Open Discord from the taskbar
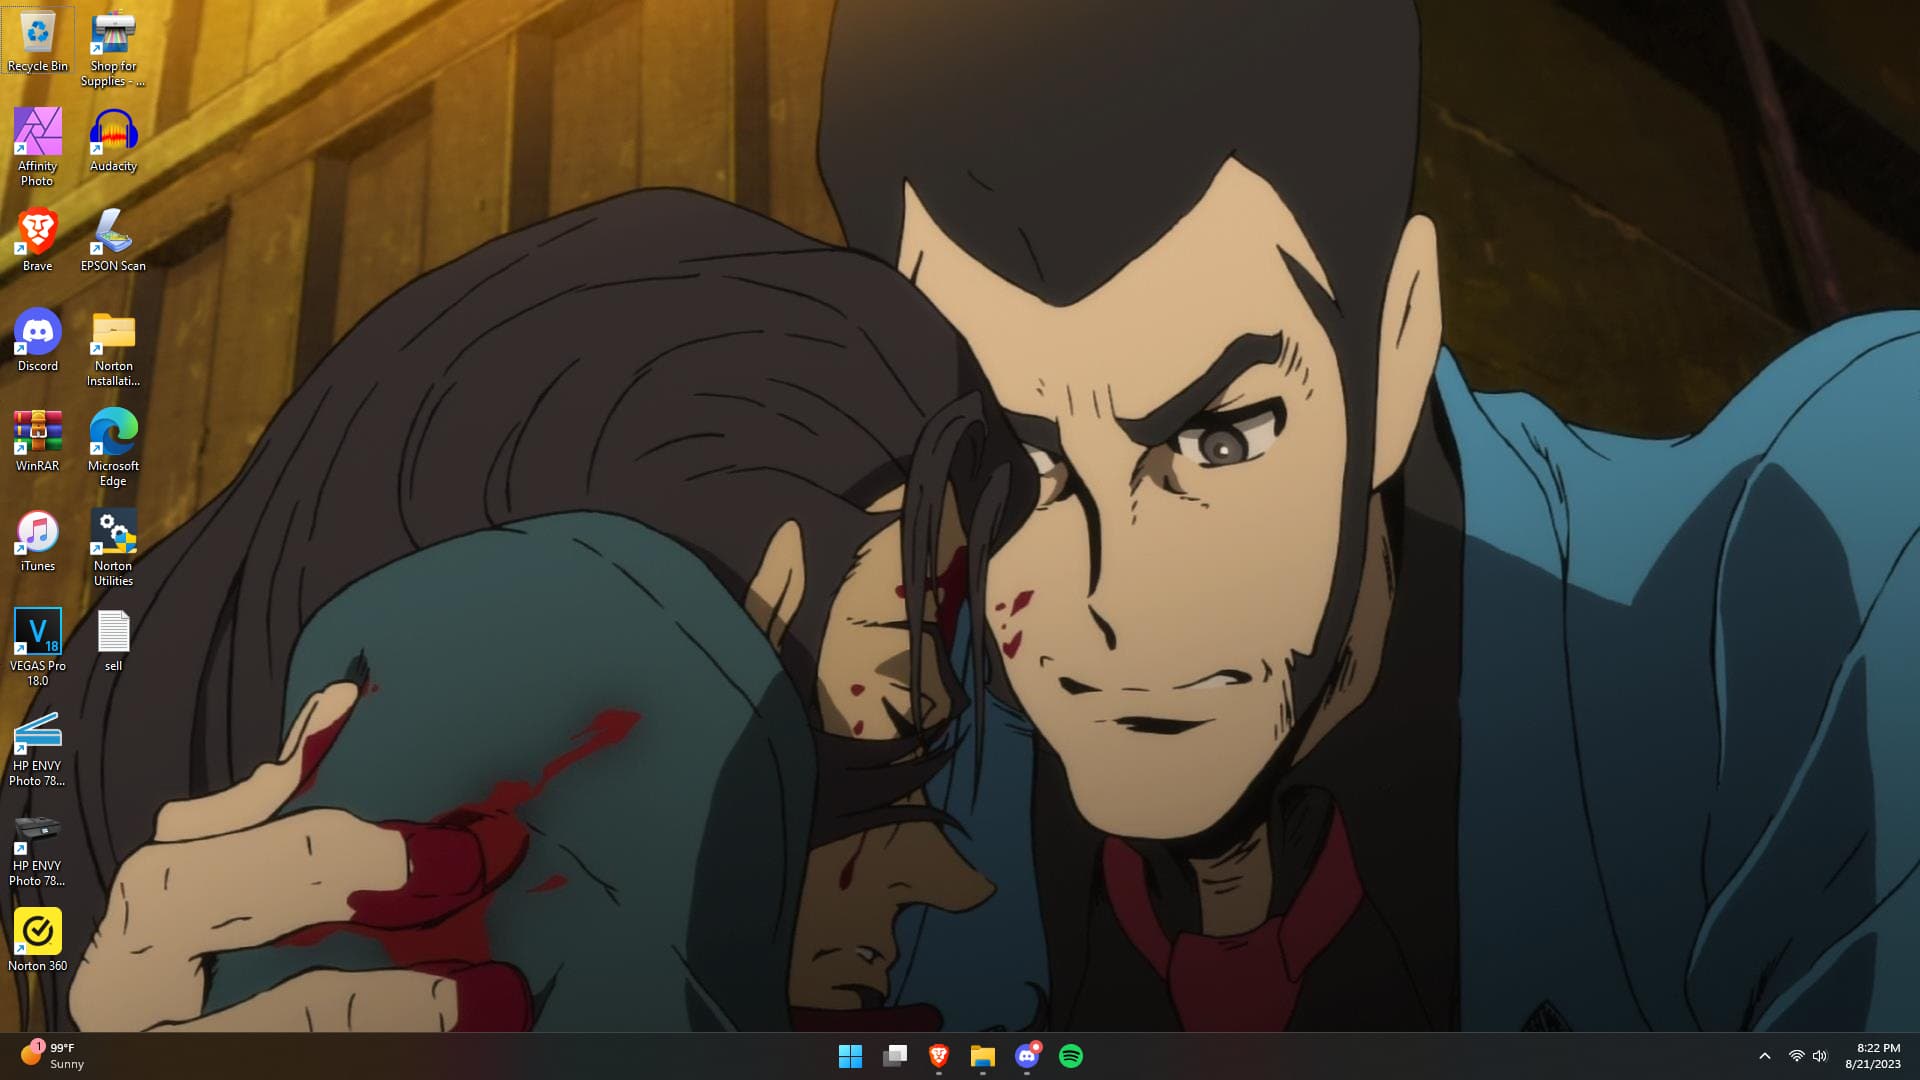 click(1027, 1056)
